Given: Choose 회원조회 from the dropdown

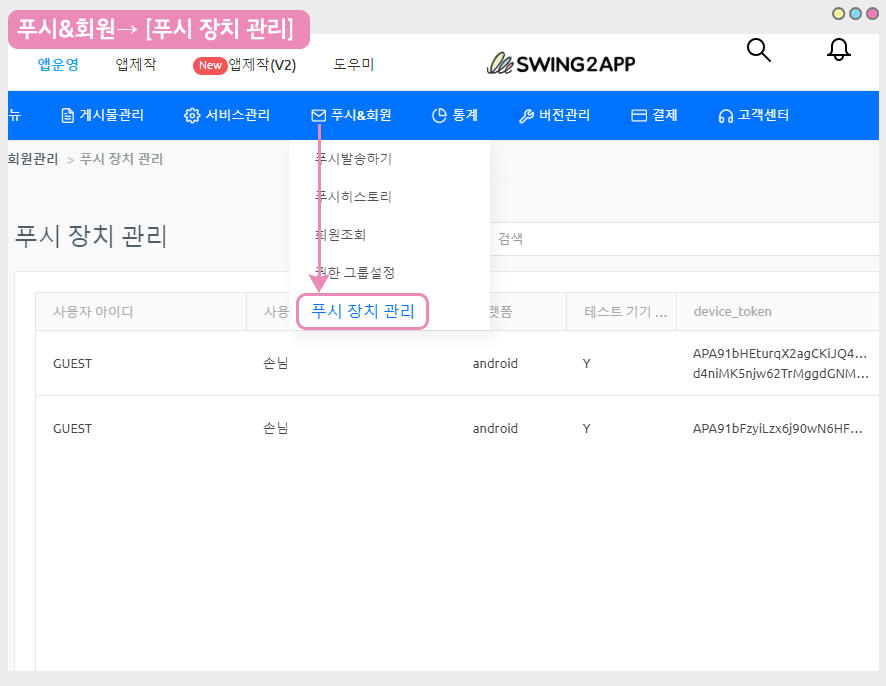Looking at the screenshot, I should [x=340, y=235].
